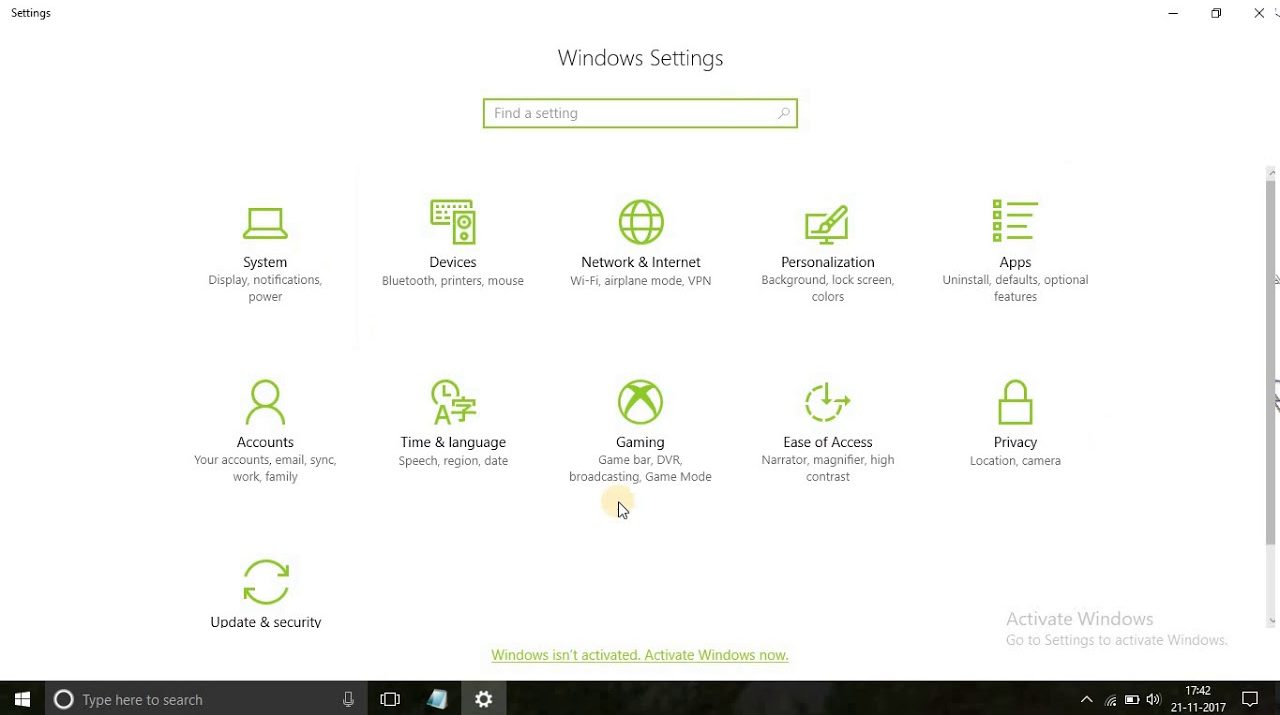Open the Gaming Xbox icon
Screen dimensions: 1280x715
coord(640,402)
